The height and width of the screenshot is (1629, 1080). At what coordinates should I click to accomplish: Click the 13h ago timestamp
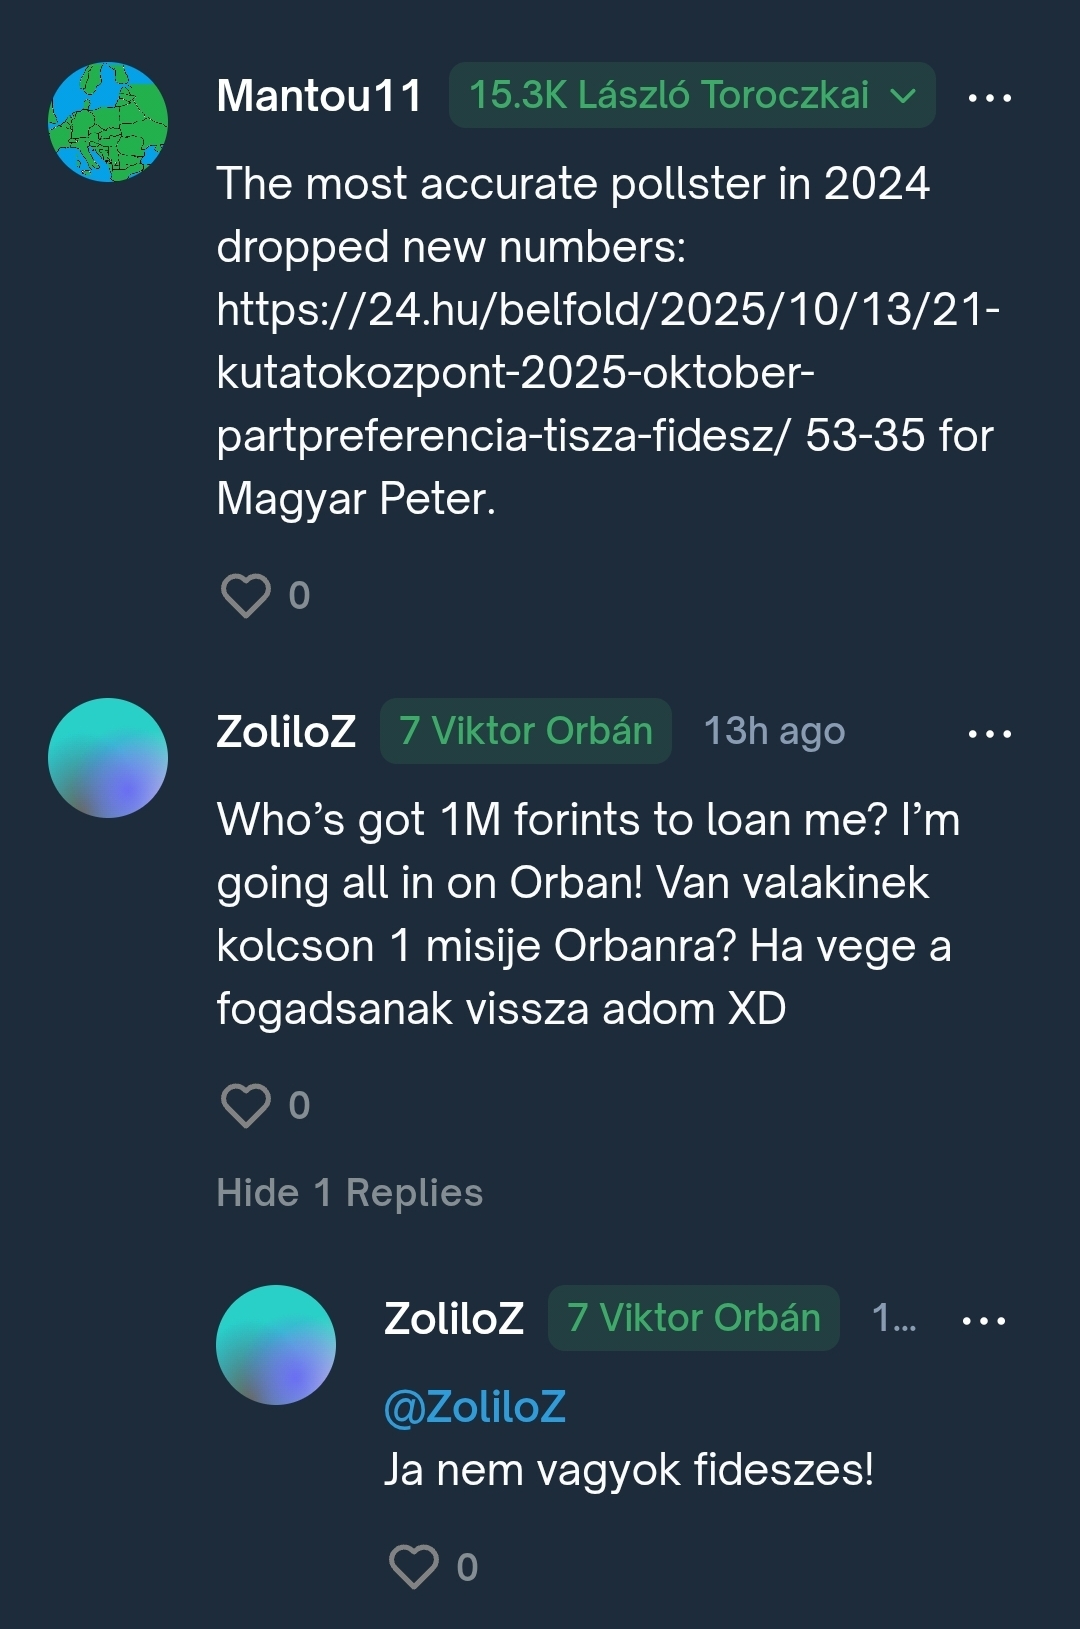pos(774,731)
